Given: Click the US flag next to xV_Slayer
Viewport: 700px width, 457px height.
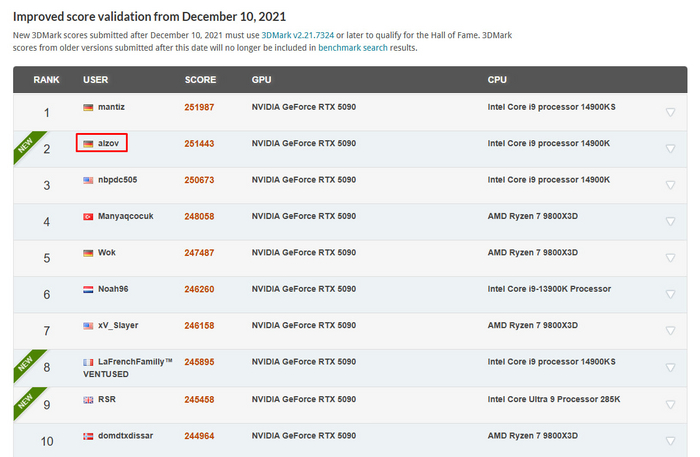Looking at the screenshot, I should coord(88,326).
